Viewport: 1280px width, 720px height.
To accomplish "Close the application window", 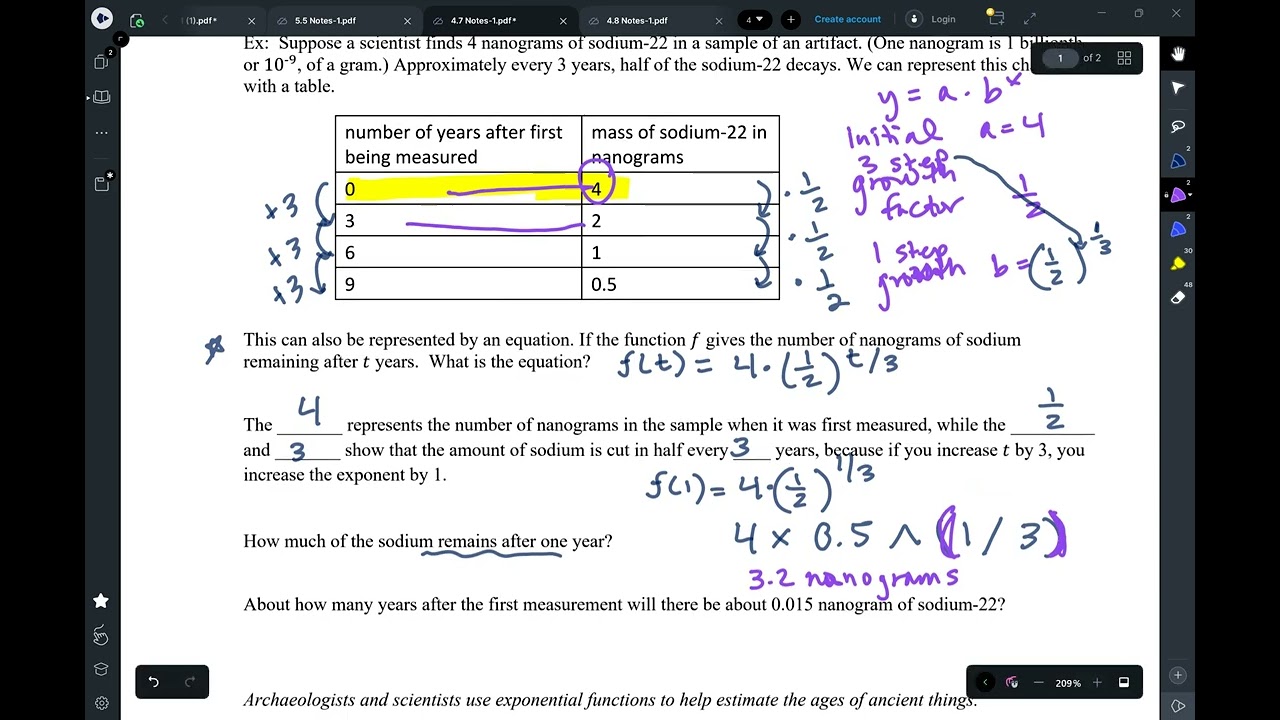I will (1177, 13).
